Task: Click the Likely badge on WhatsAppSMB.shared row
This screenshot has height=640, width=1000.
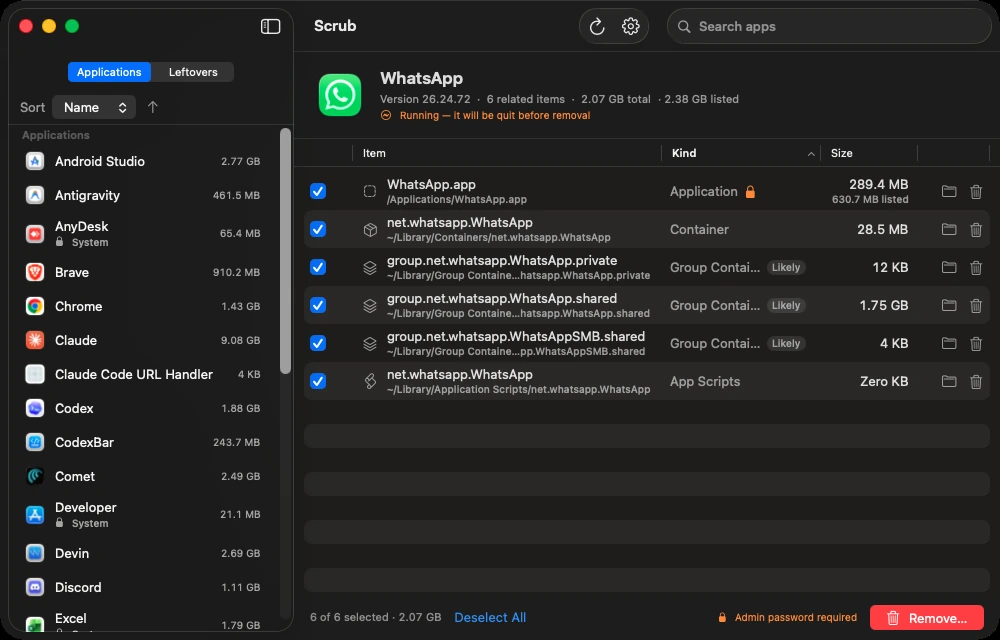Action: point(786,344)
